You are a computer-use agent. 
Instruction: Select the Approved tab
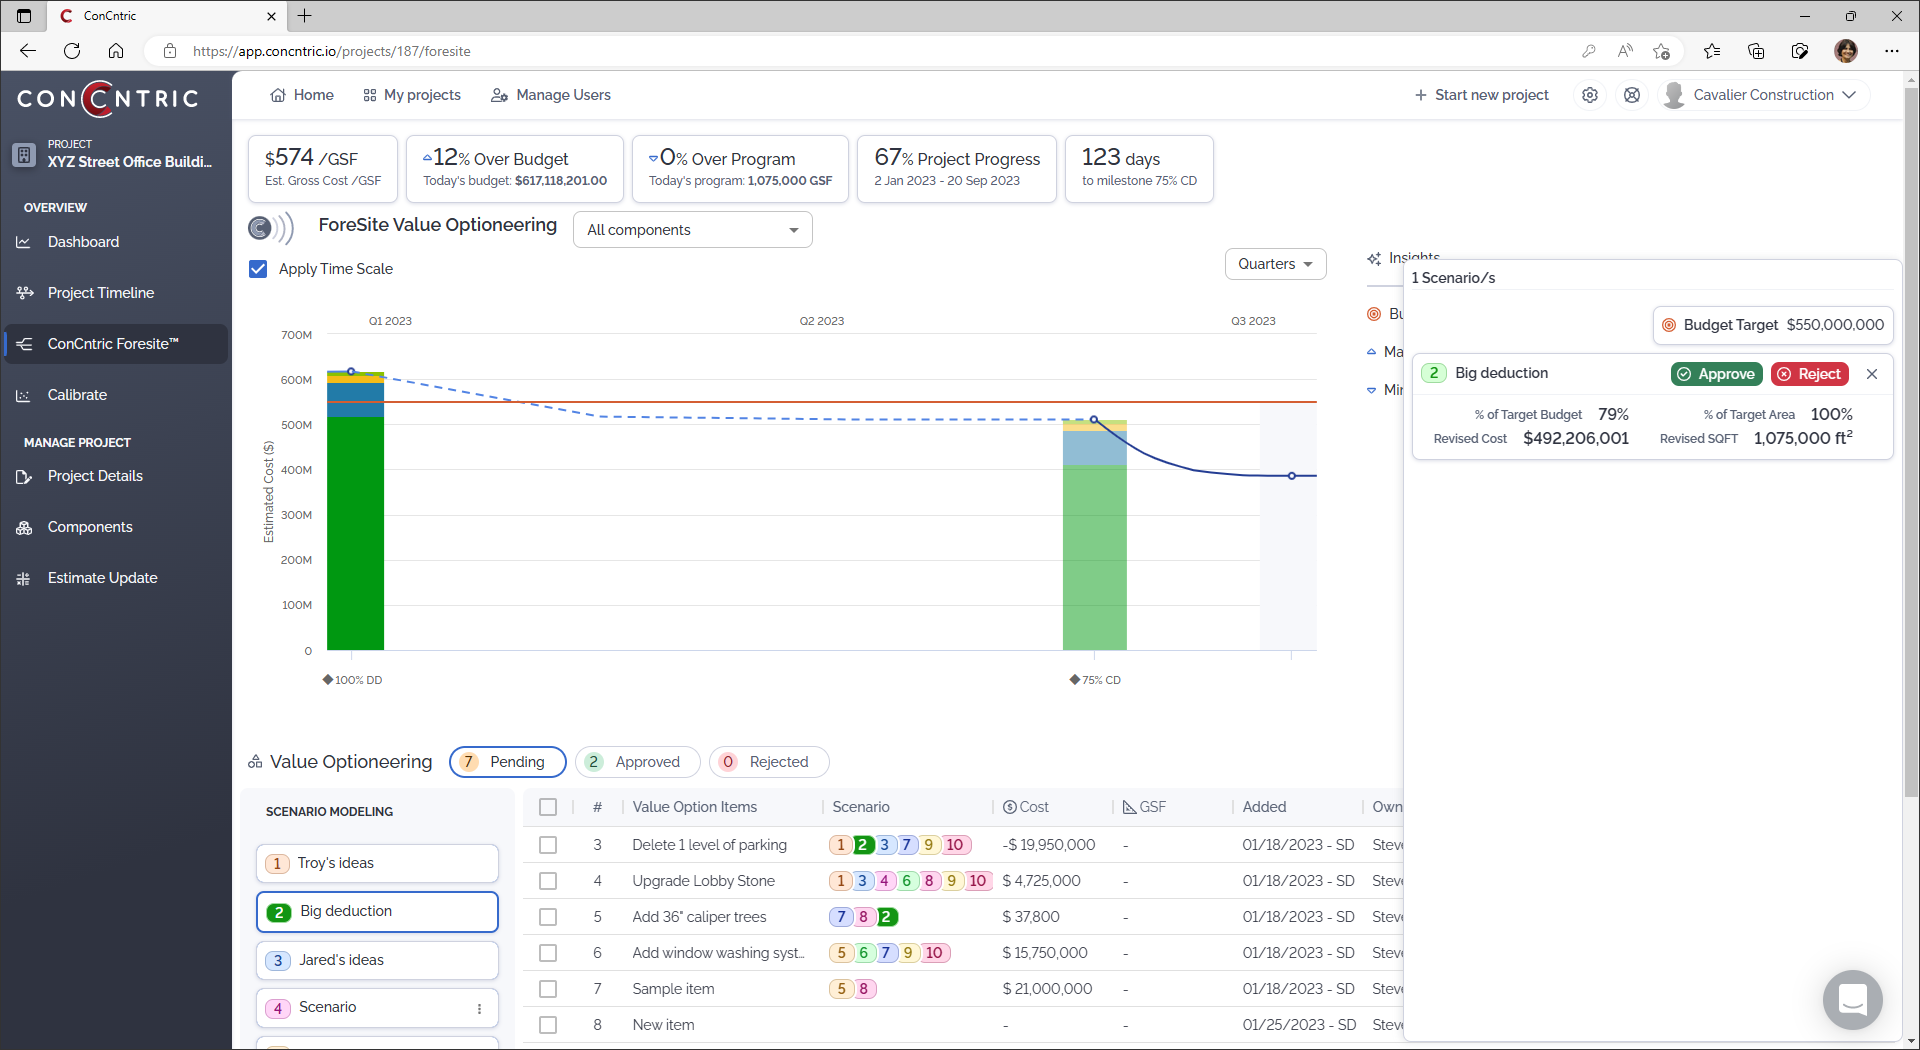click(636, 762)
